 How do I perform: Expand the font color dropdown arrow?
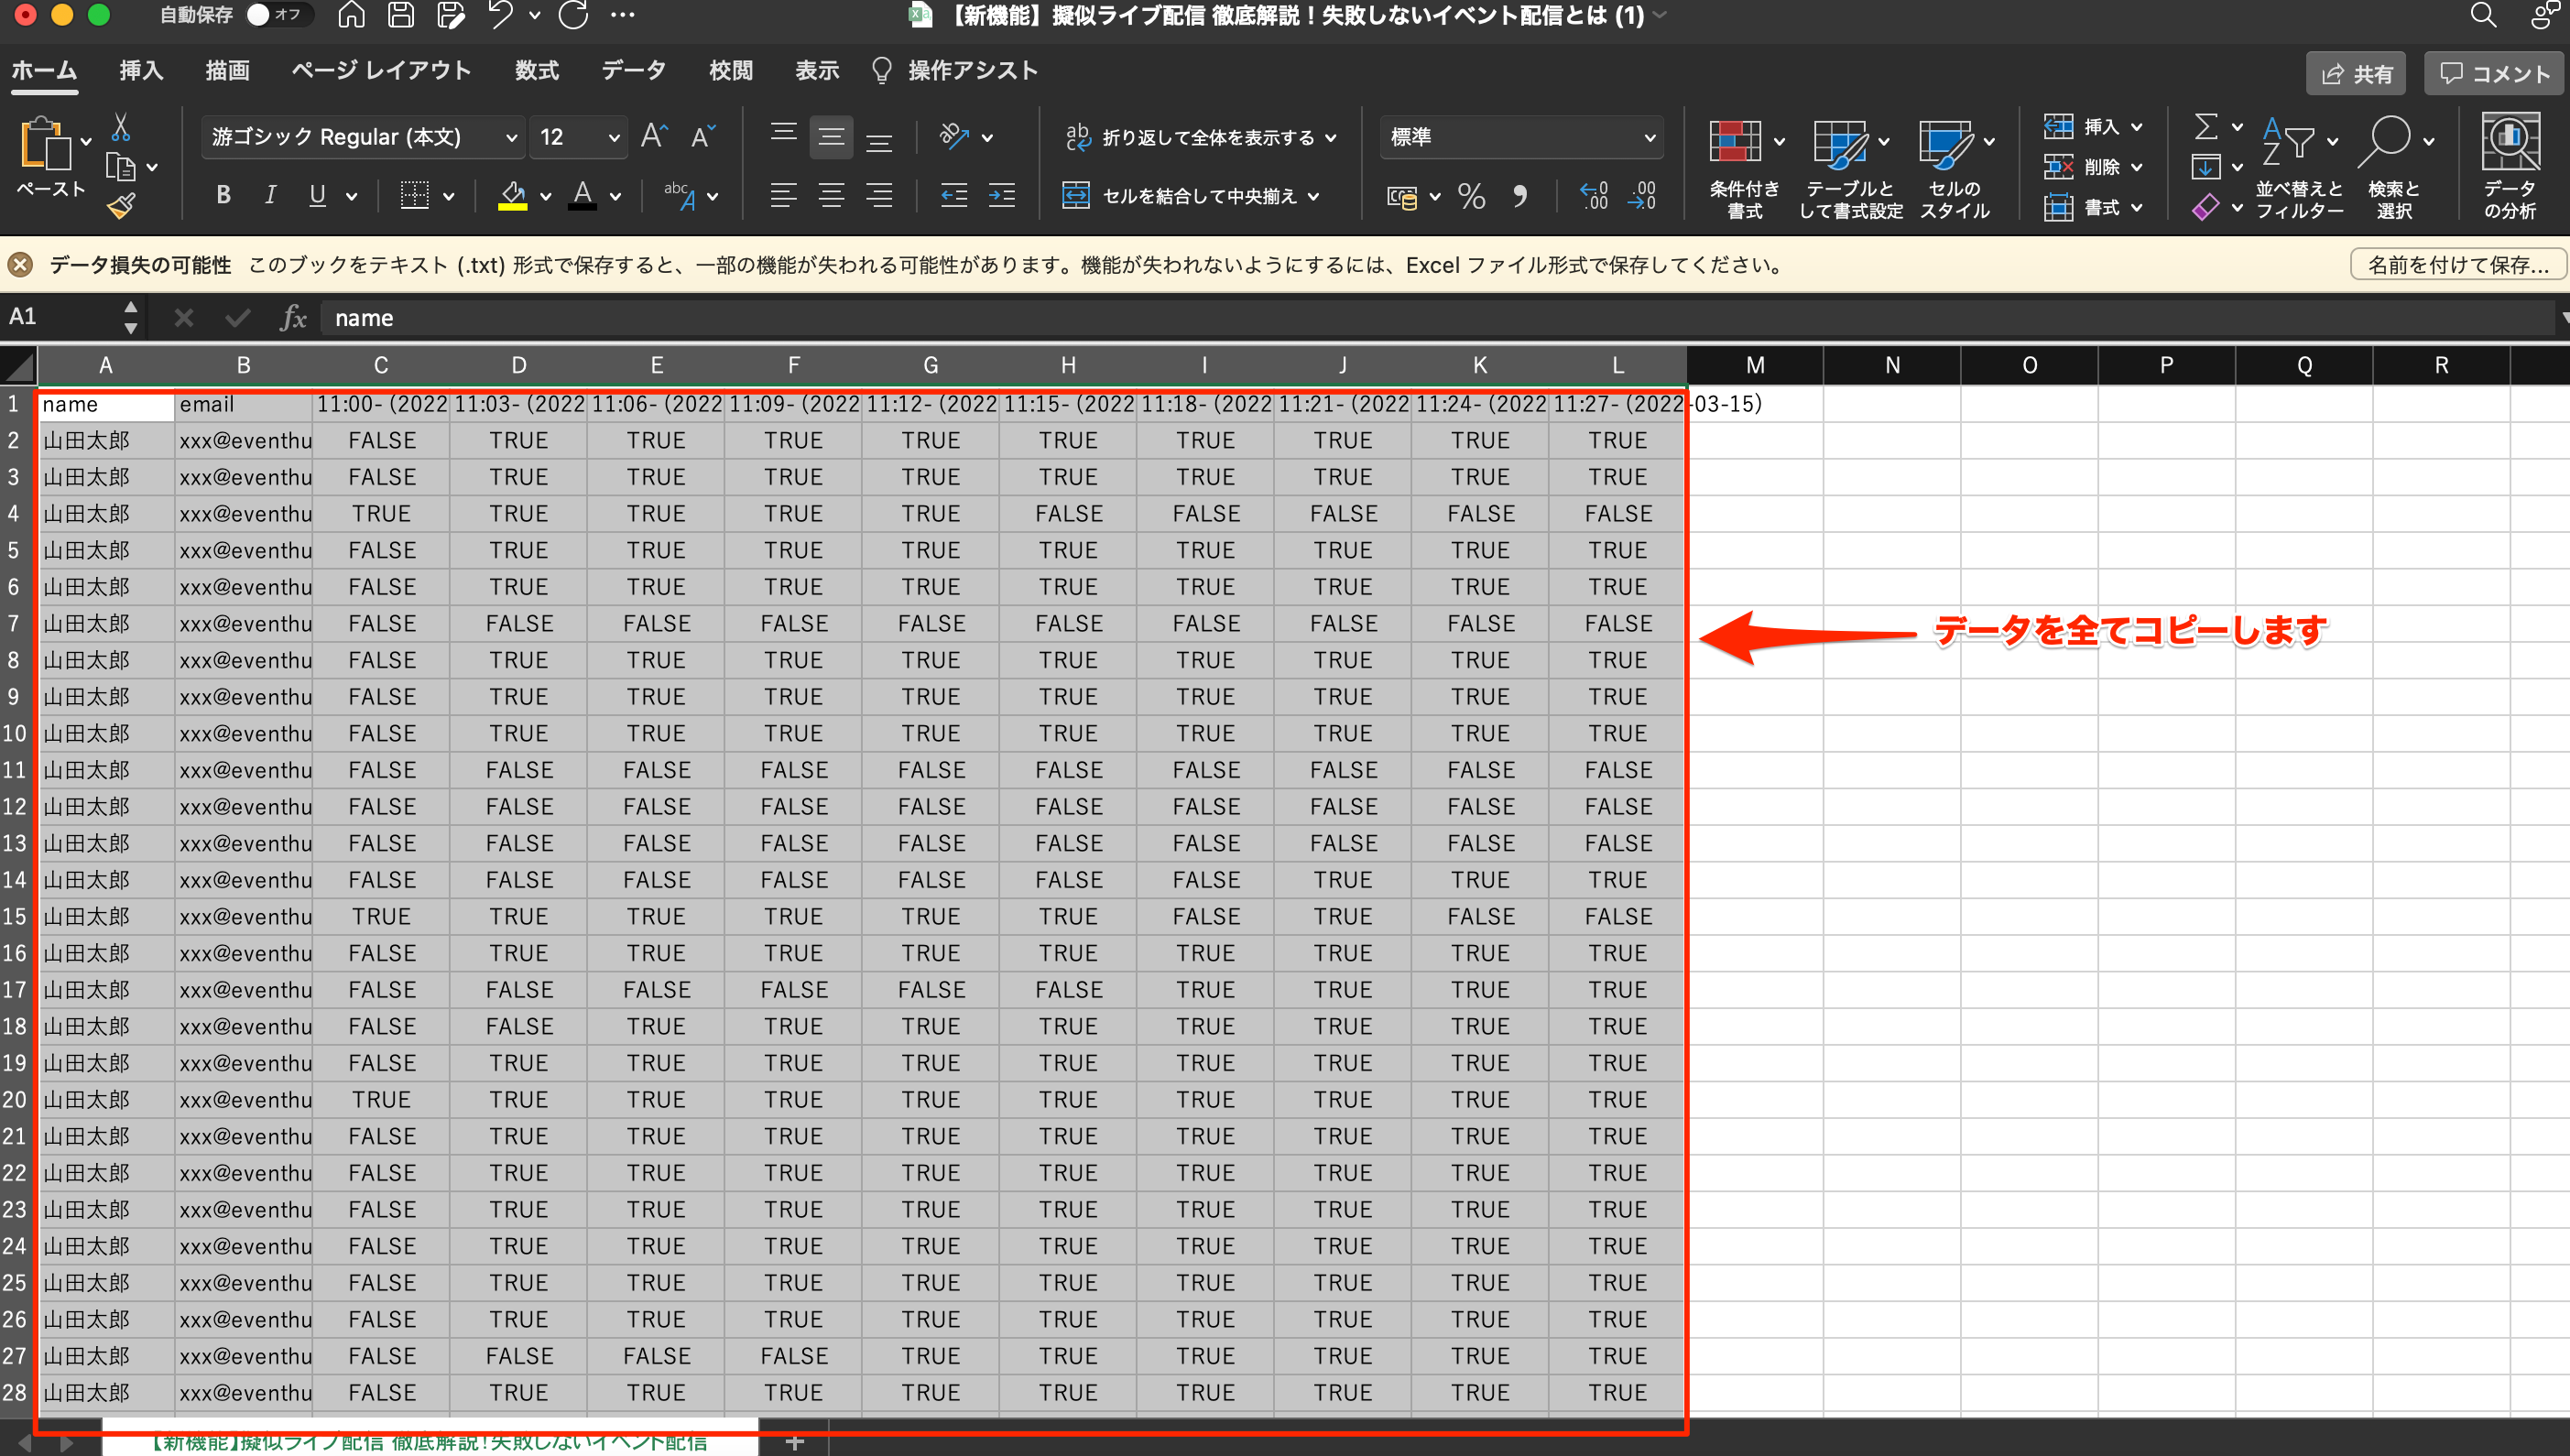(x=615, y=196)
